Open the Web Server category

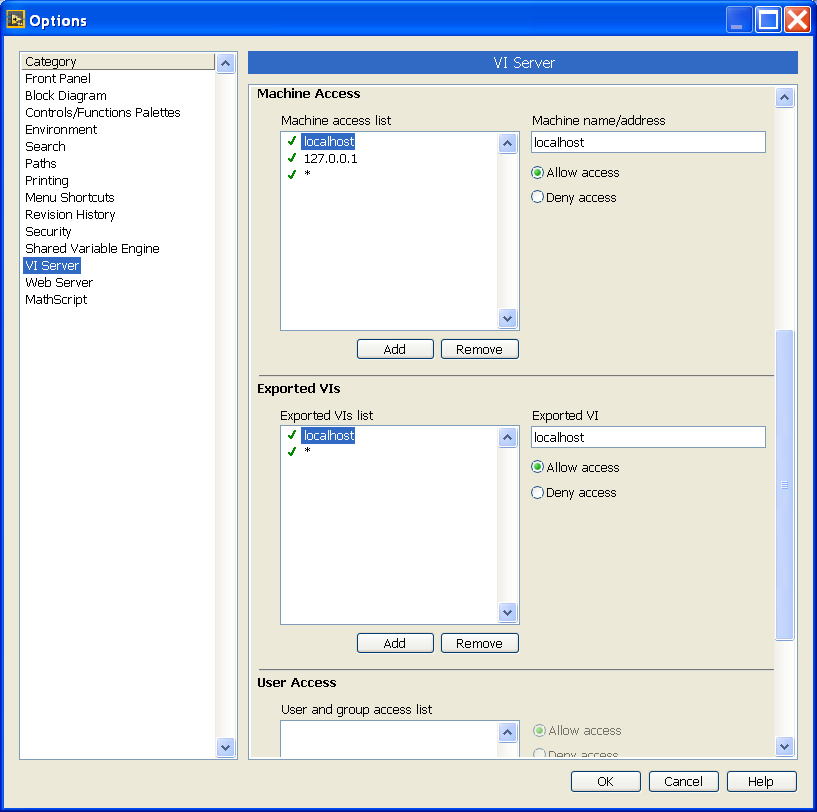[59, 283]
